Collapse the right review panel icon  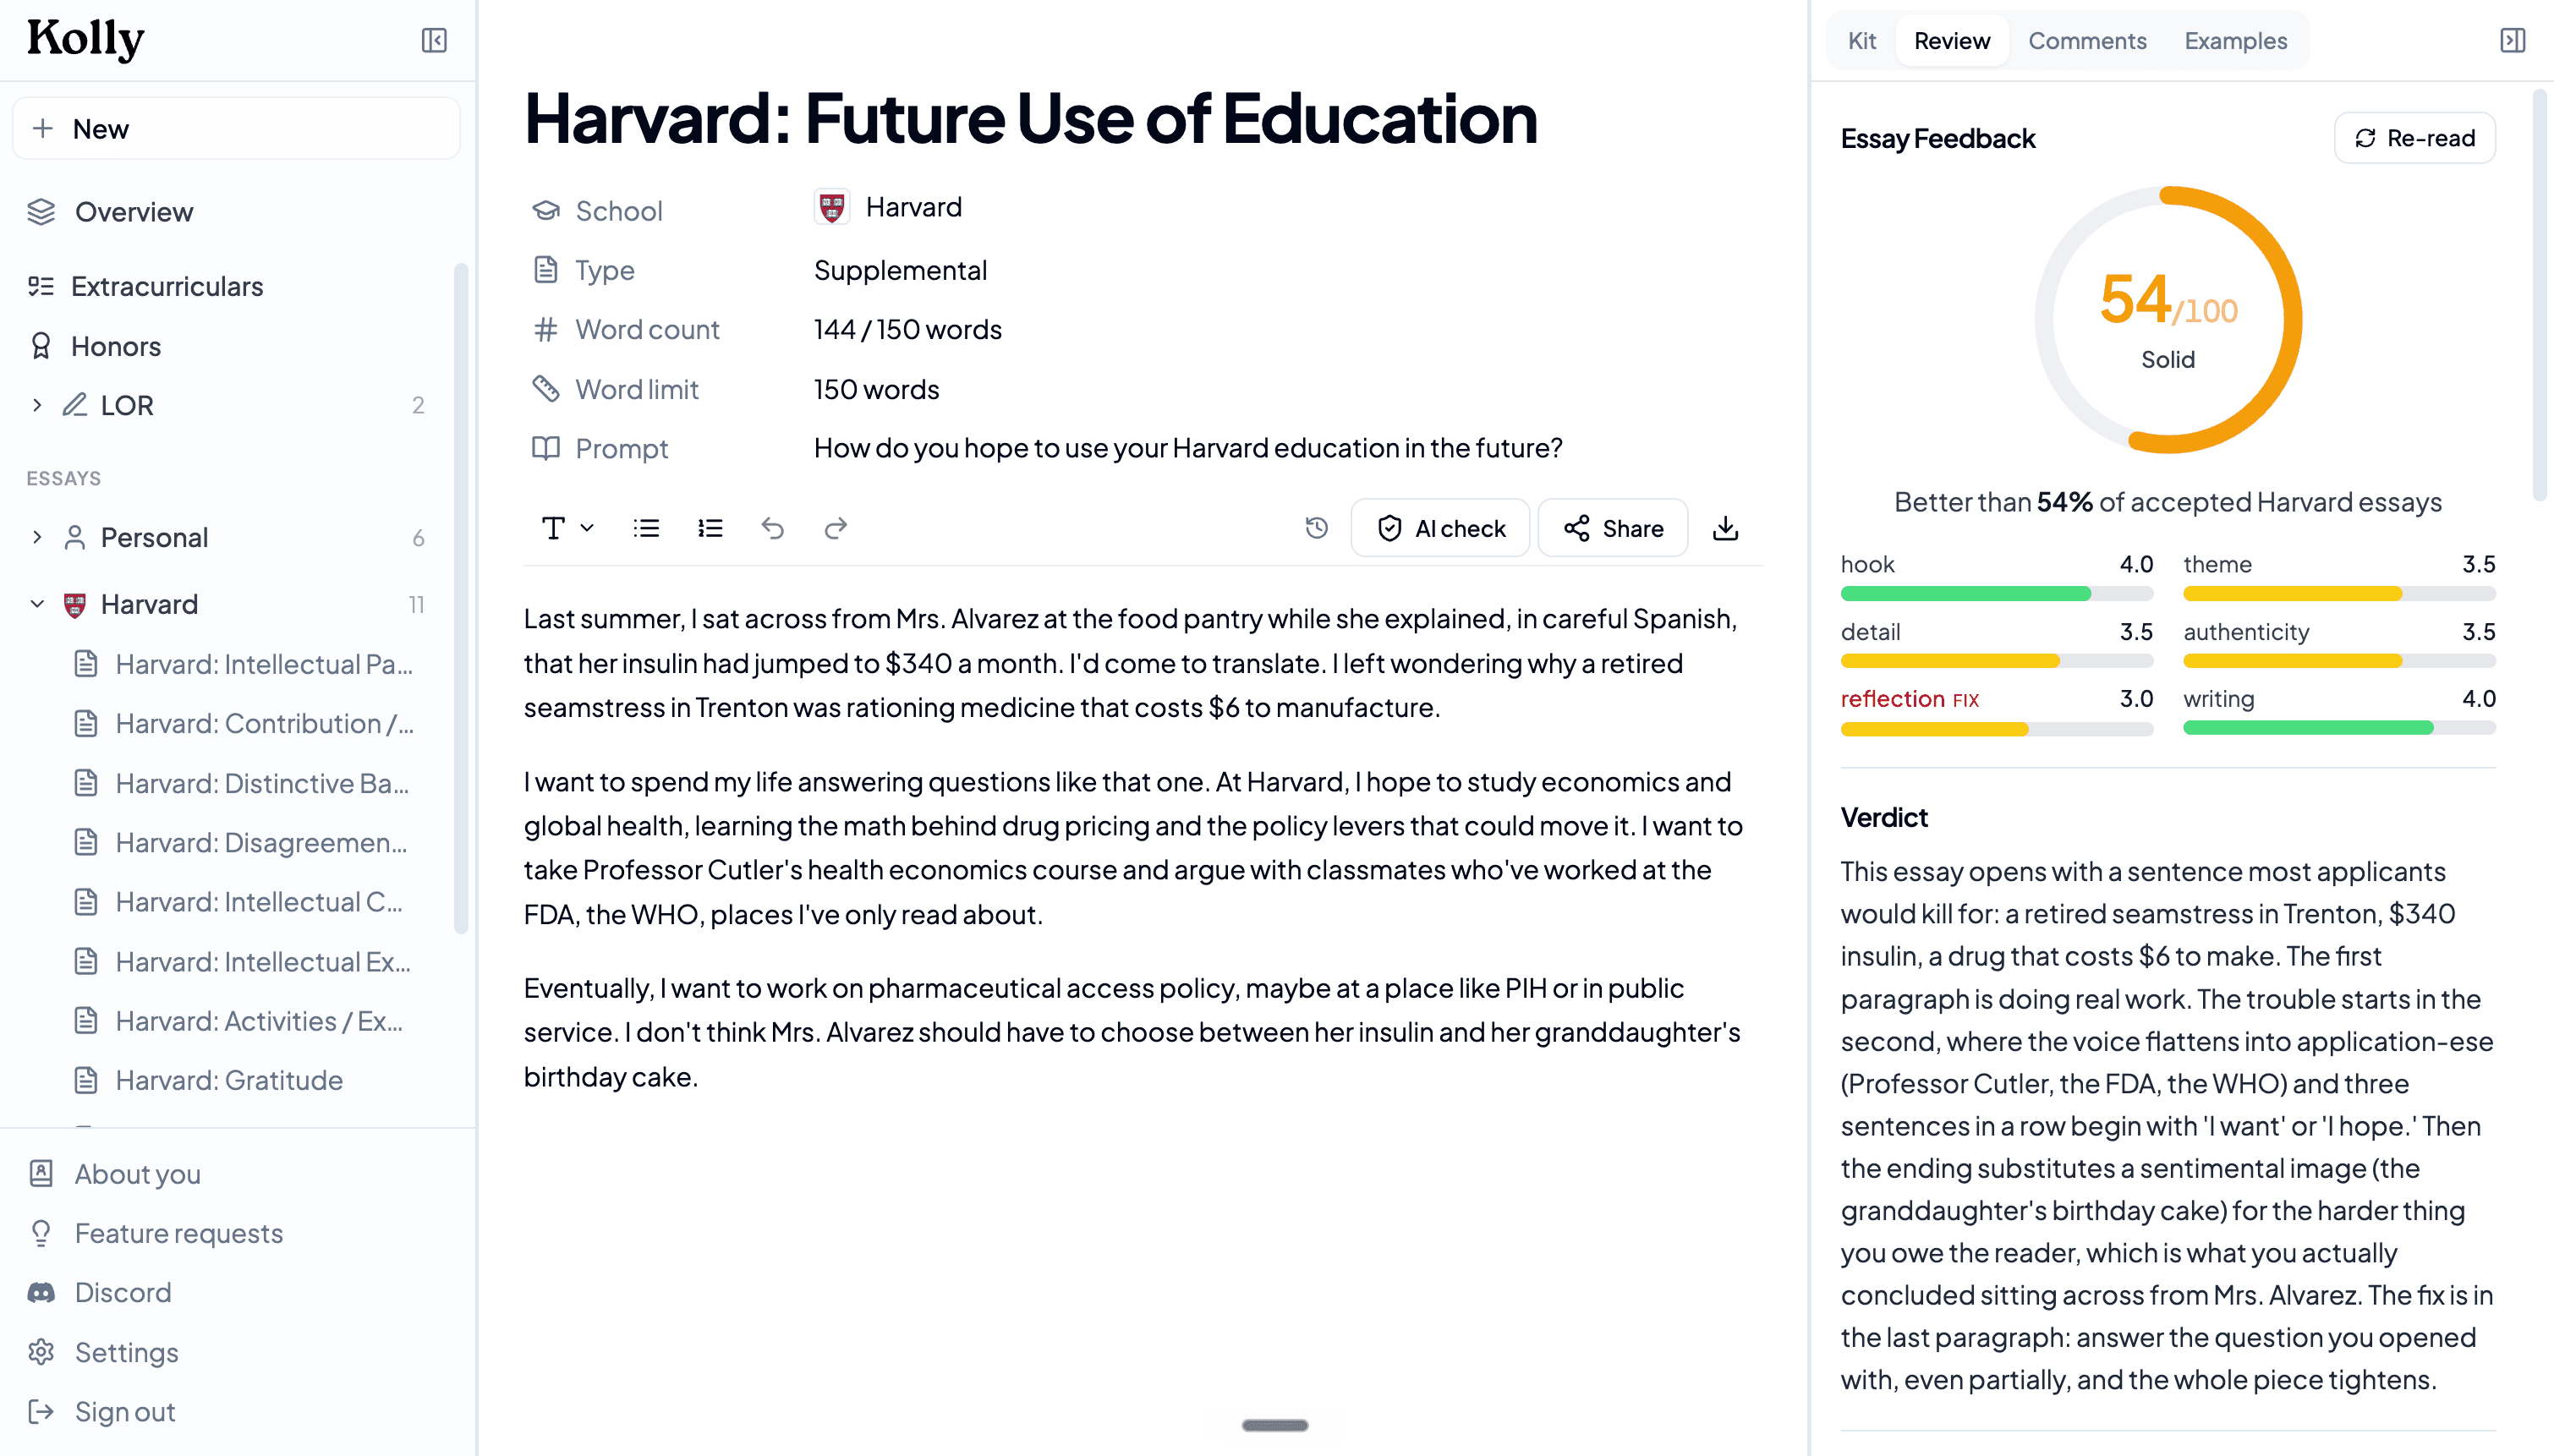(x=2512, y=40)
